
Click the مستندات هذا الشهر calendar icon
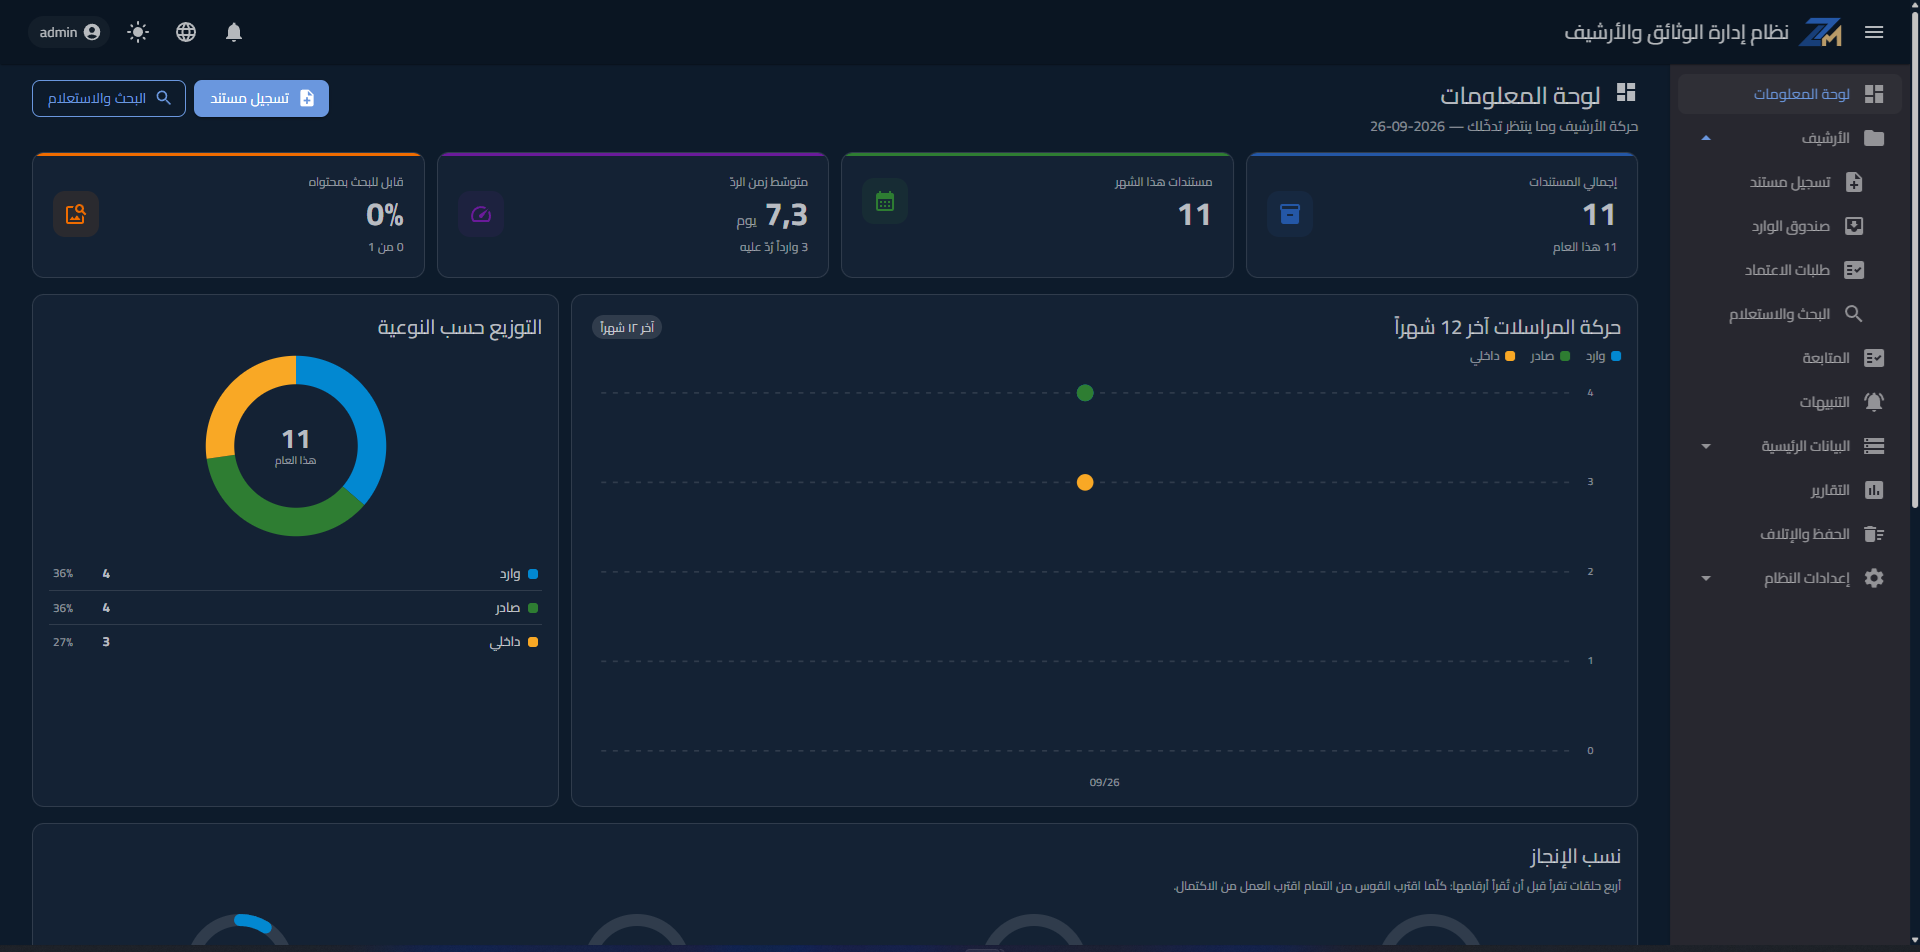(x=885, y=202)
